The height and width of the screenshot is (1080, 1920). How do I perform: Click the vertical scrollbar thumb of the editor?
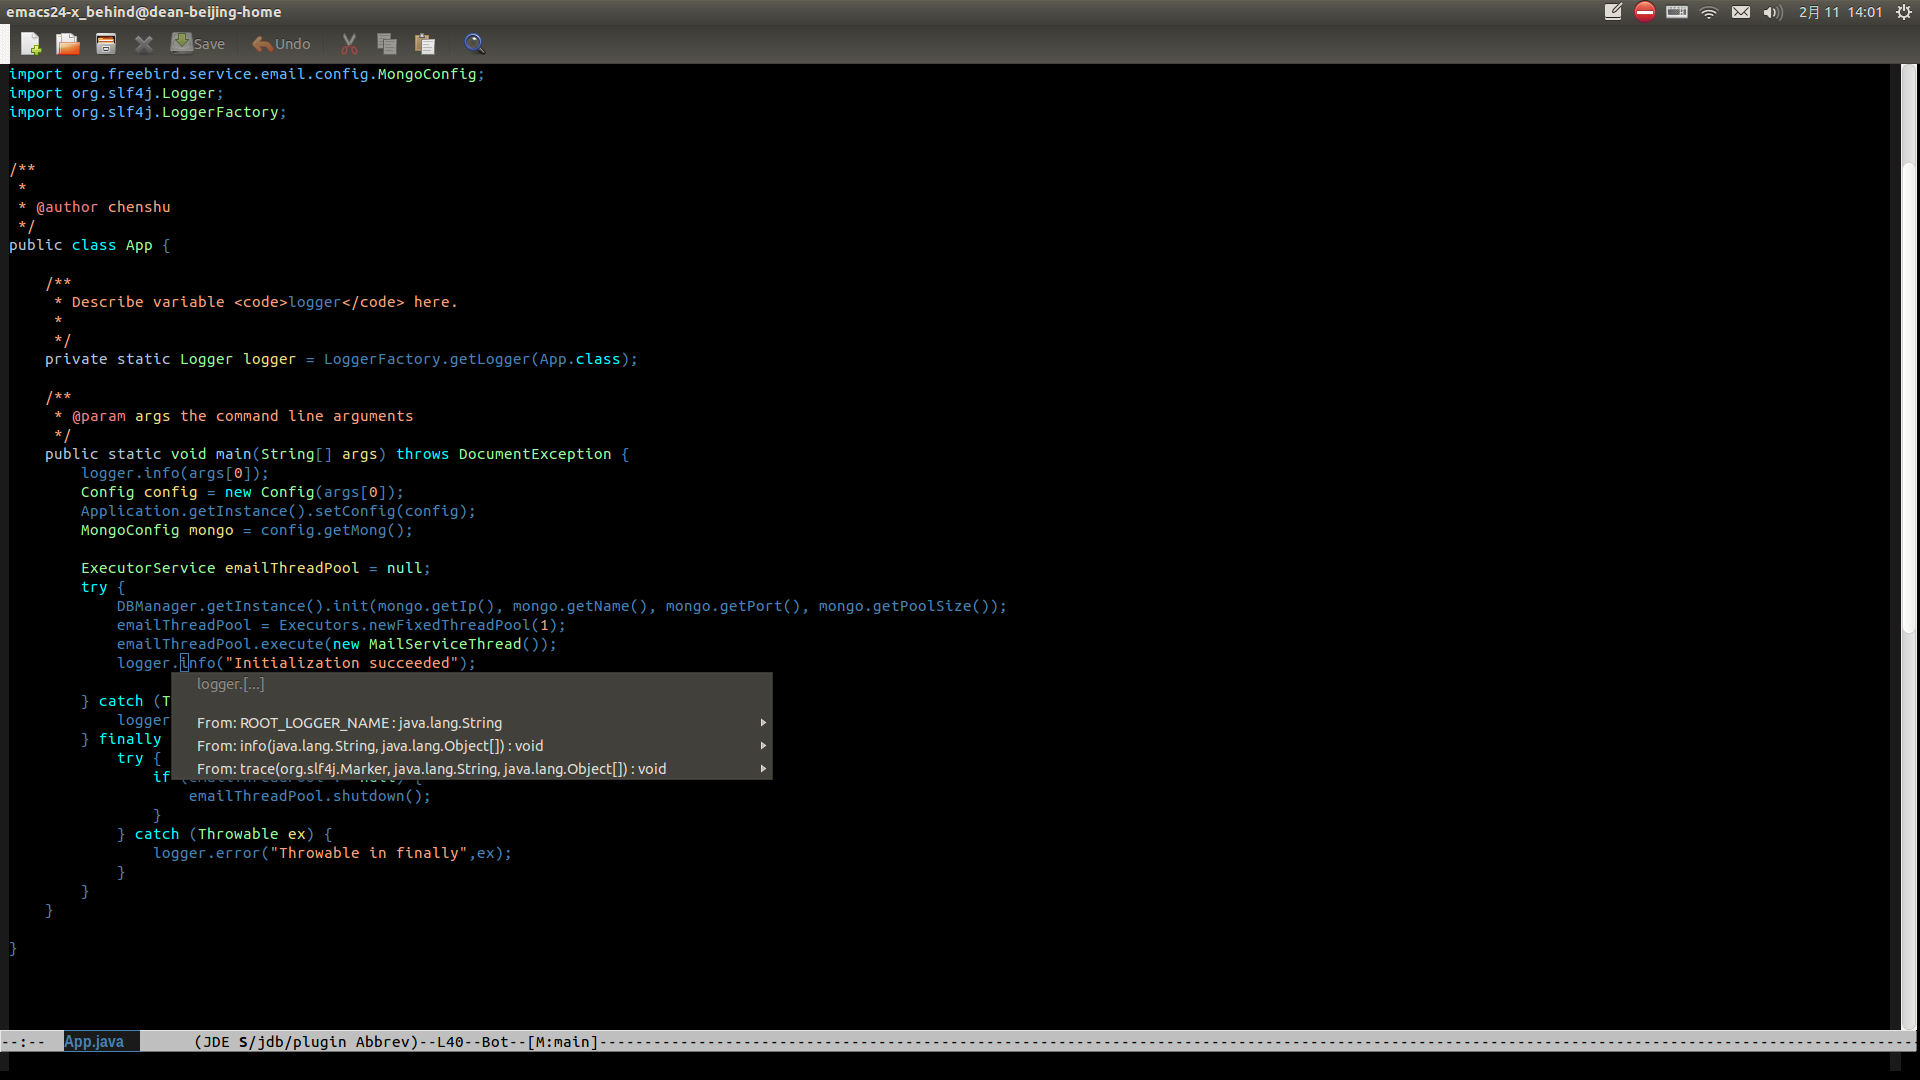(1908, 396)
